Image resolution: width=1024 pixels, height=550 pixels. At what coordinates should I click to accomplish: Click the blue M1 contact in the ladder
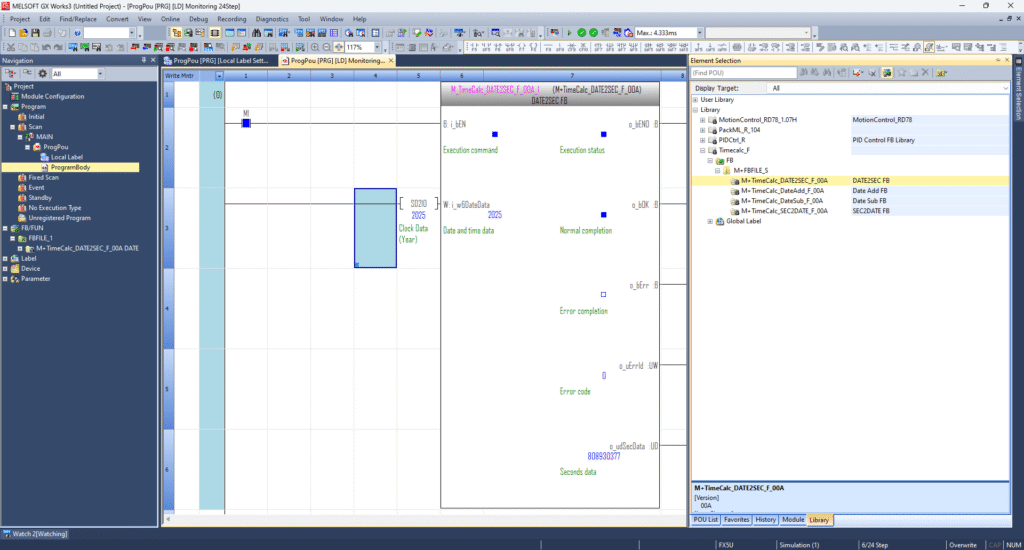click(x=246, y=123)
